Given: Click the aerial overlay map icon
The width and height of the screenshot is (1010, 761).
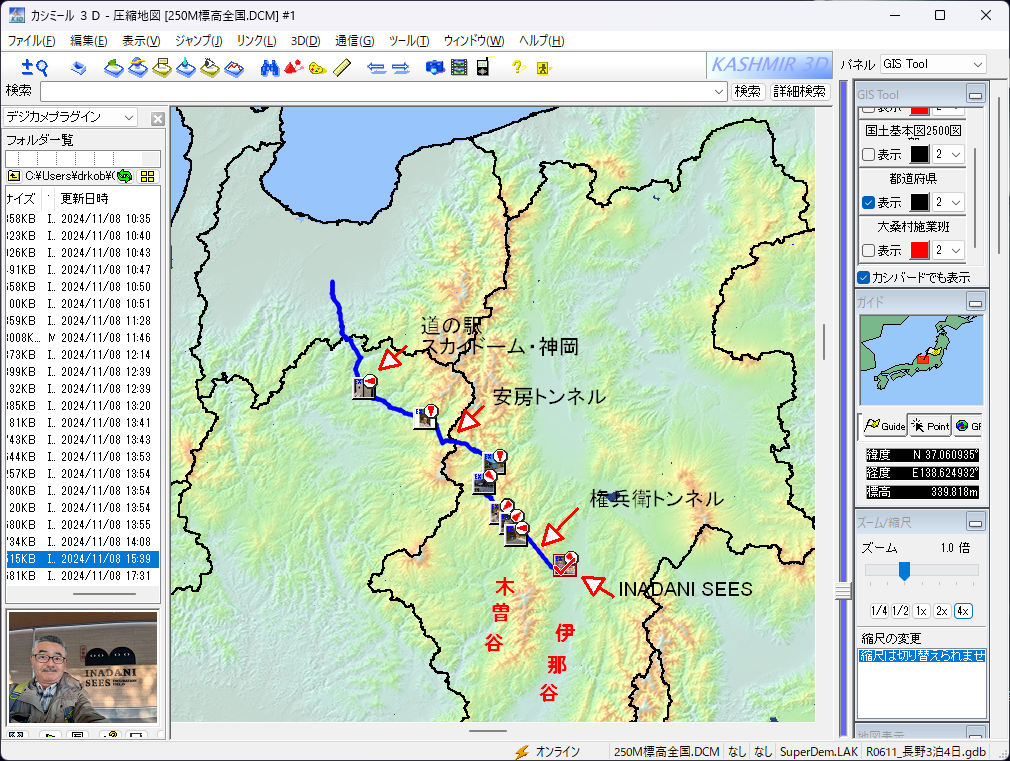Looking at the screenshot, I should [138, 67].
